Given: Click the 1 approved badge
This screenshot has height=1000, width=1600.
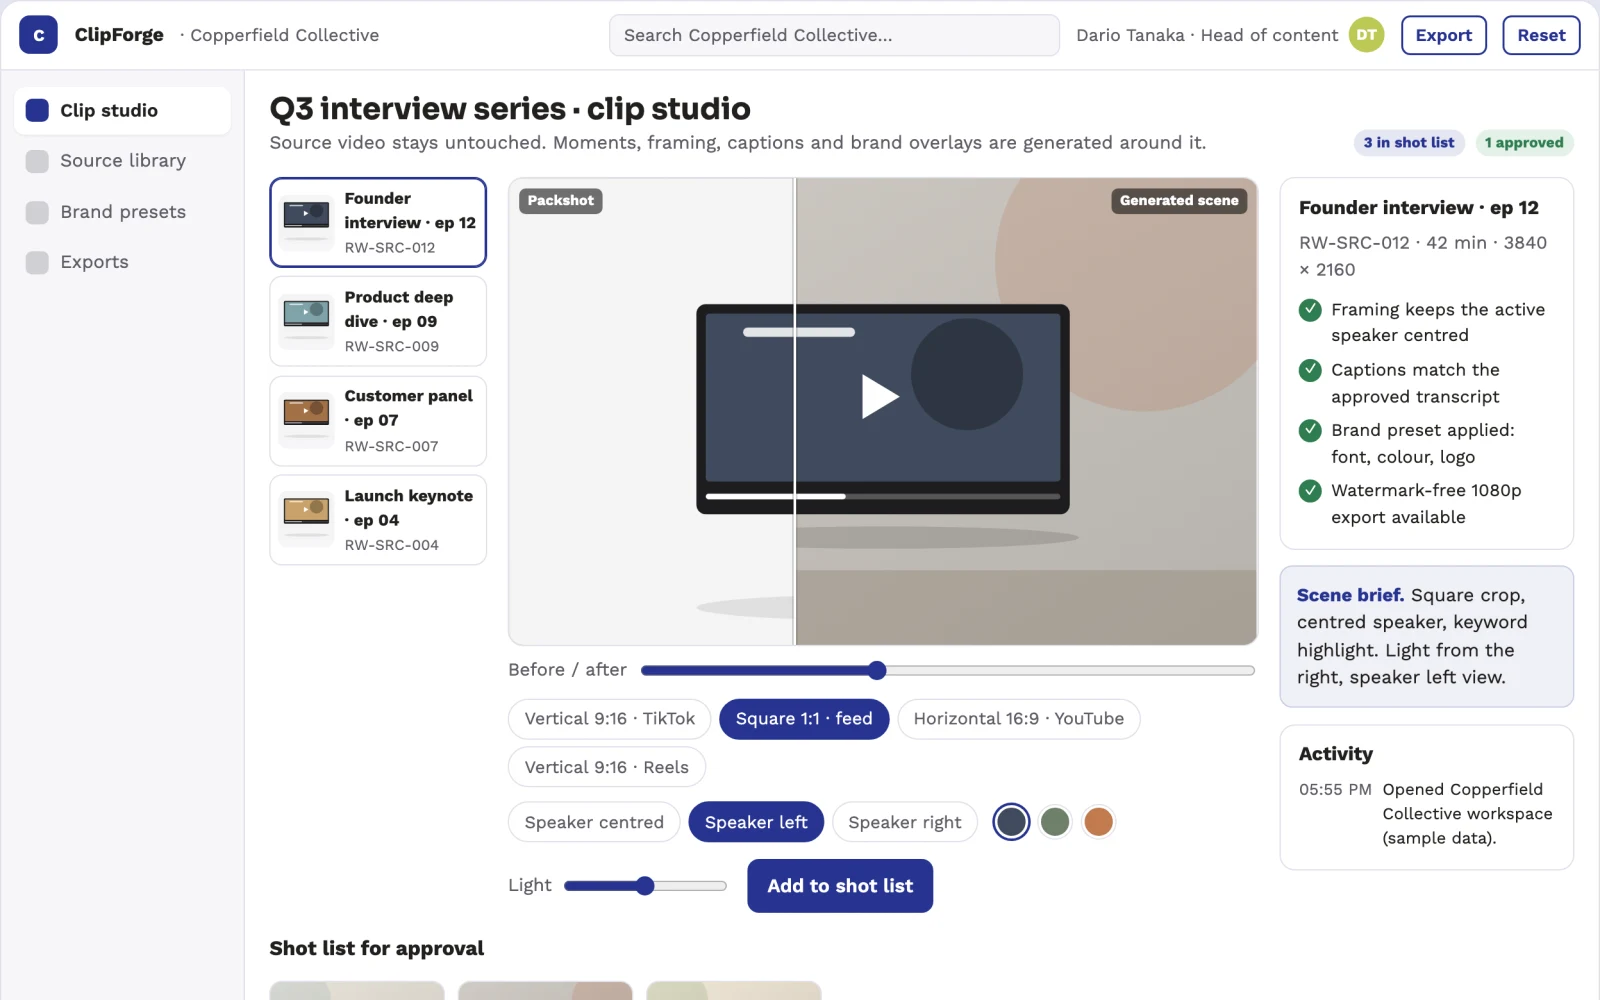Looking at the screenshot, I should [x=1524, y=143].
